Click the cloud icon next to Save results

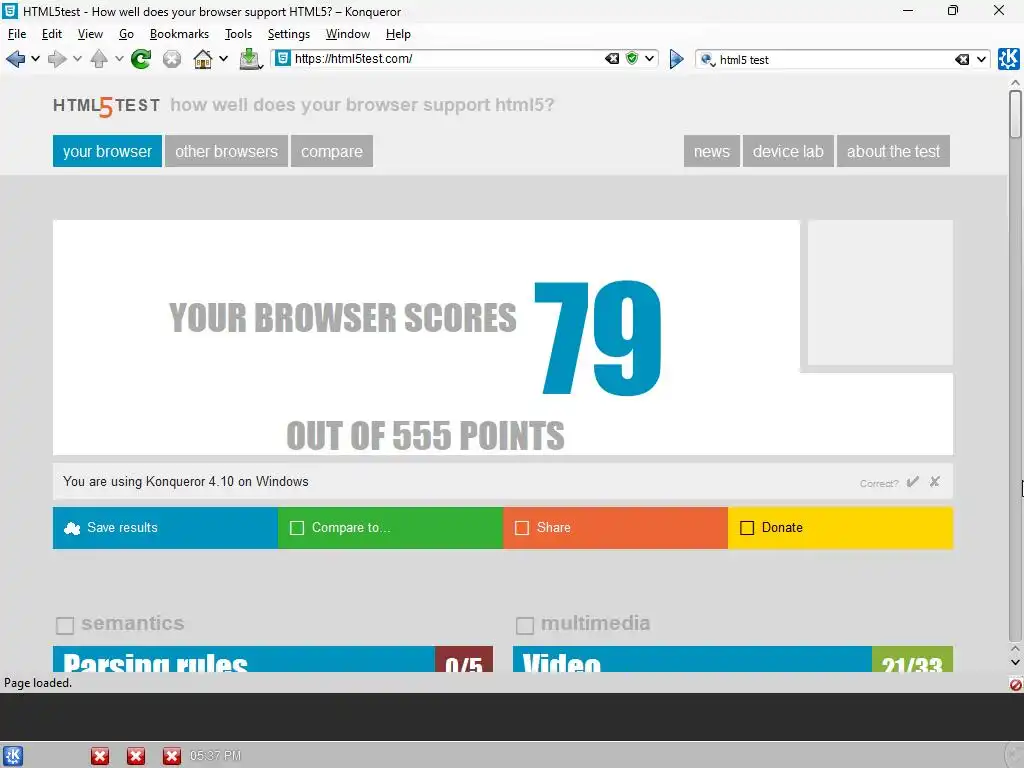72,528
